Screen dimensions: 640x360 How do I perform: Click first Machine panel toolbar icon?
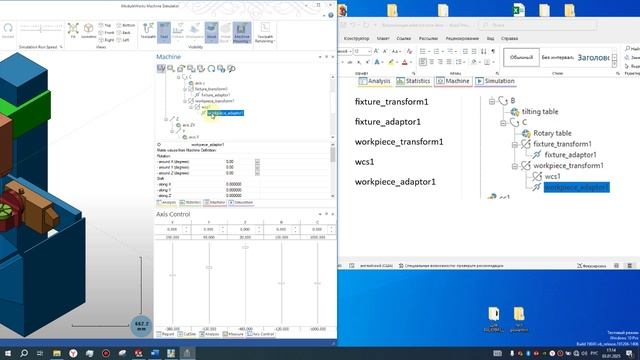[161, 69]
